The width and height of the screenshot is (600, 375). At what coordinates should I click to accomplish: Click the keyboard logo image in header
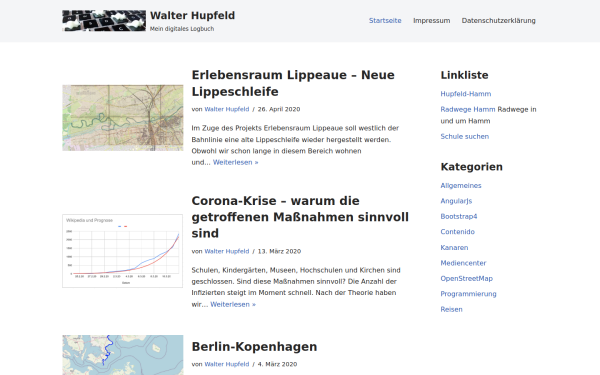pos(104,21)
